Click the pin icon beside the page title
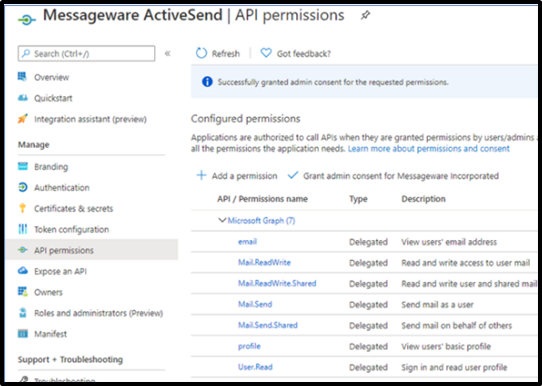Viewport: 542px width, 386px height. click(x=365, y=15)
